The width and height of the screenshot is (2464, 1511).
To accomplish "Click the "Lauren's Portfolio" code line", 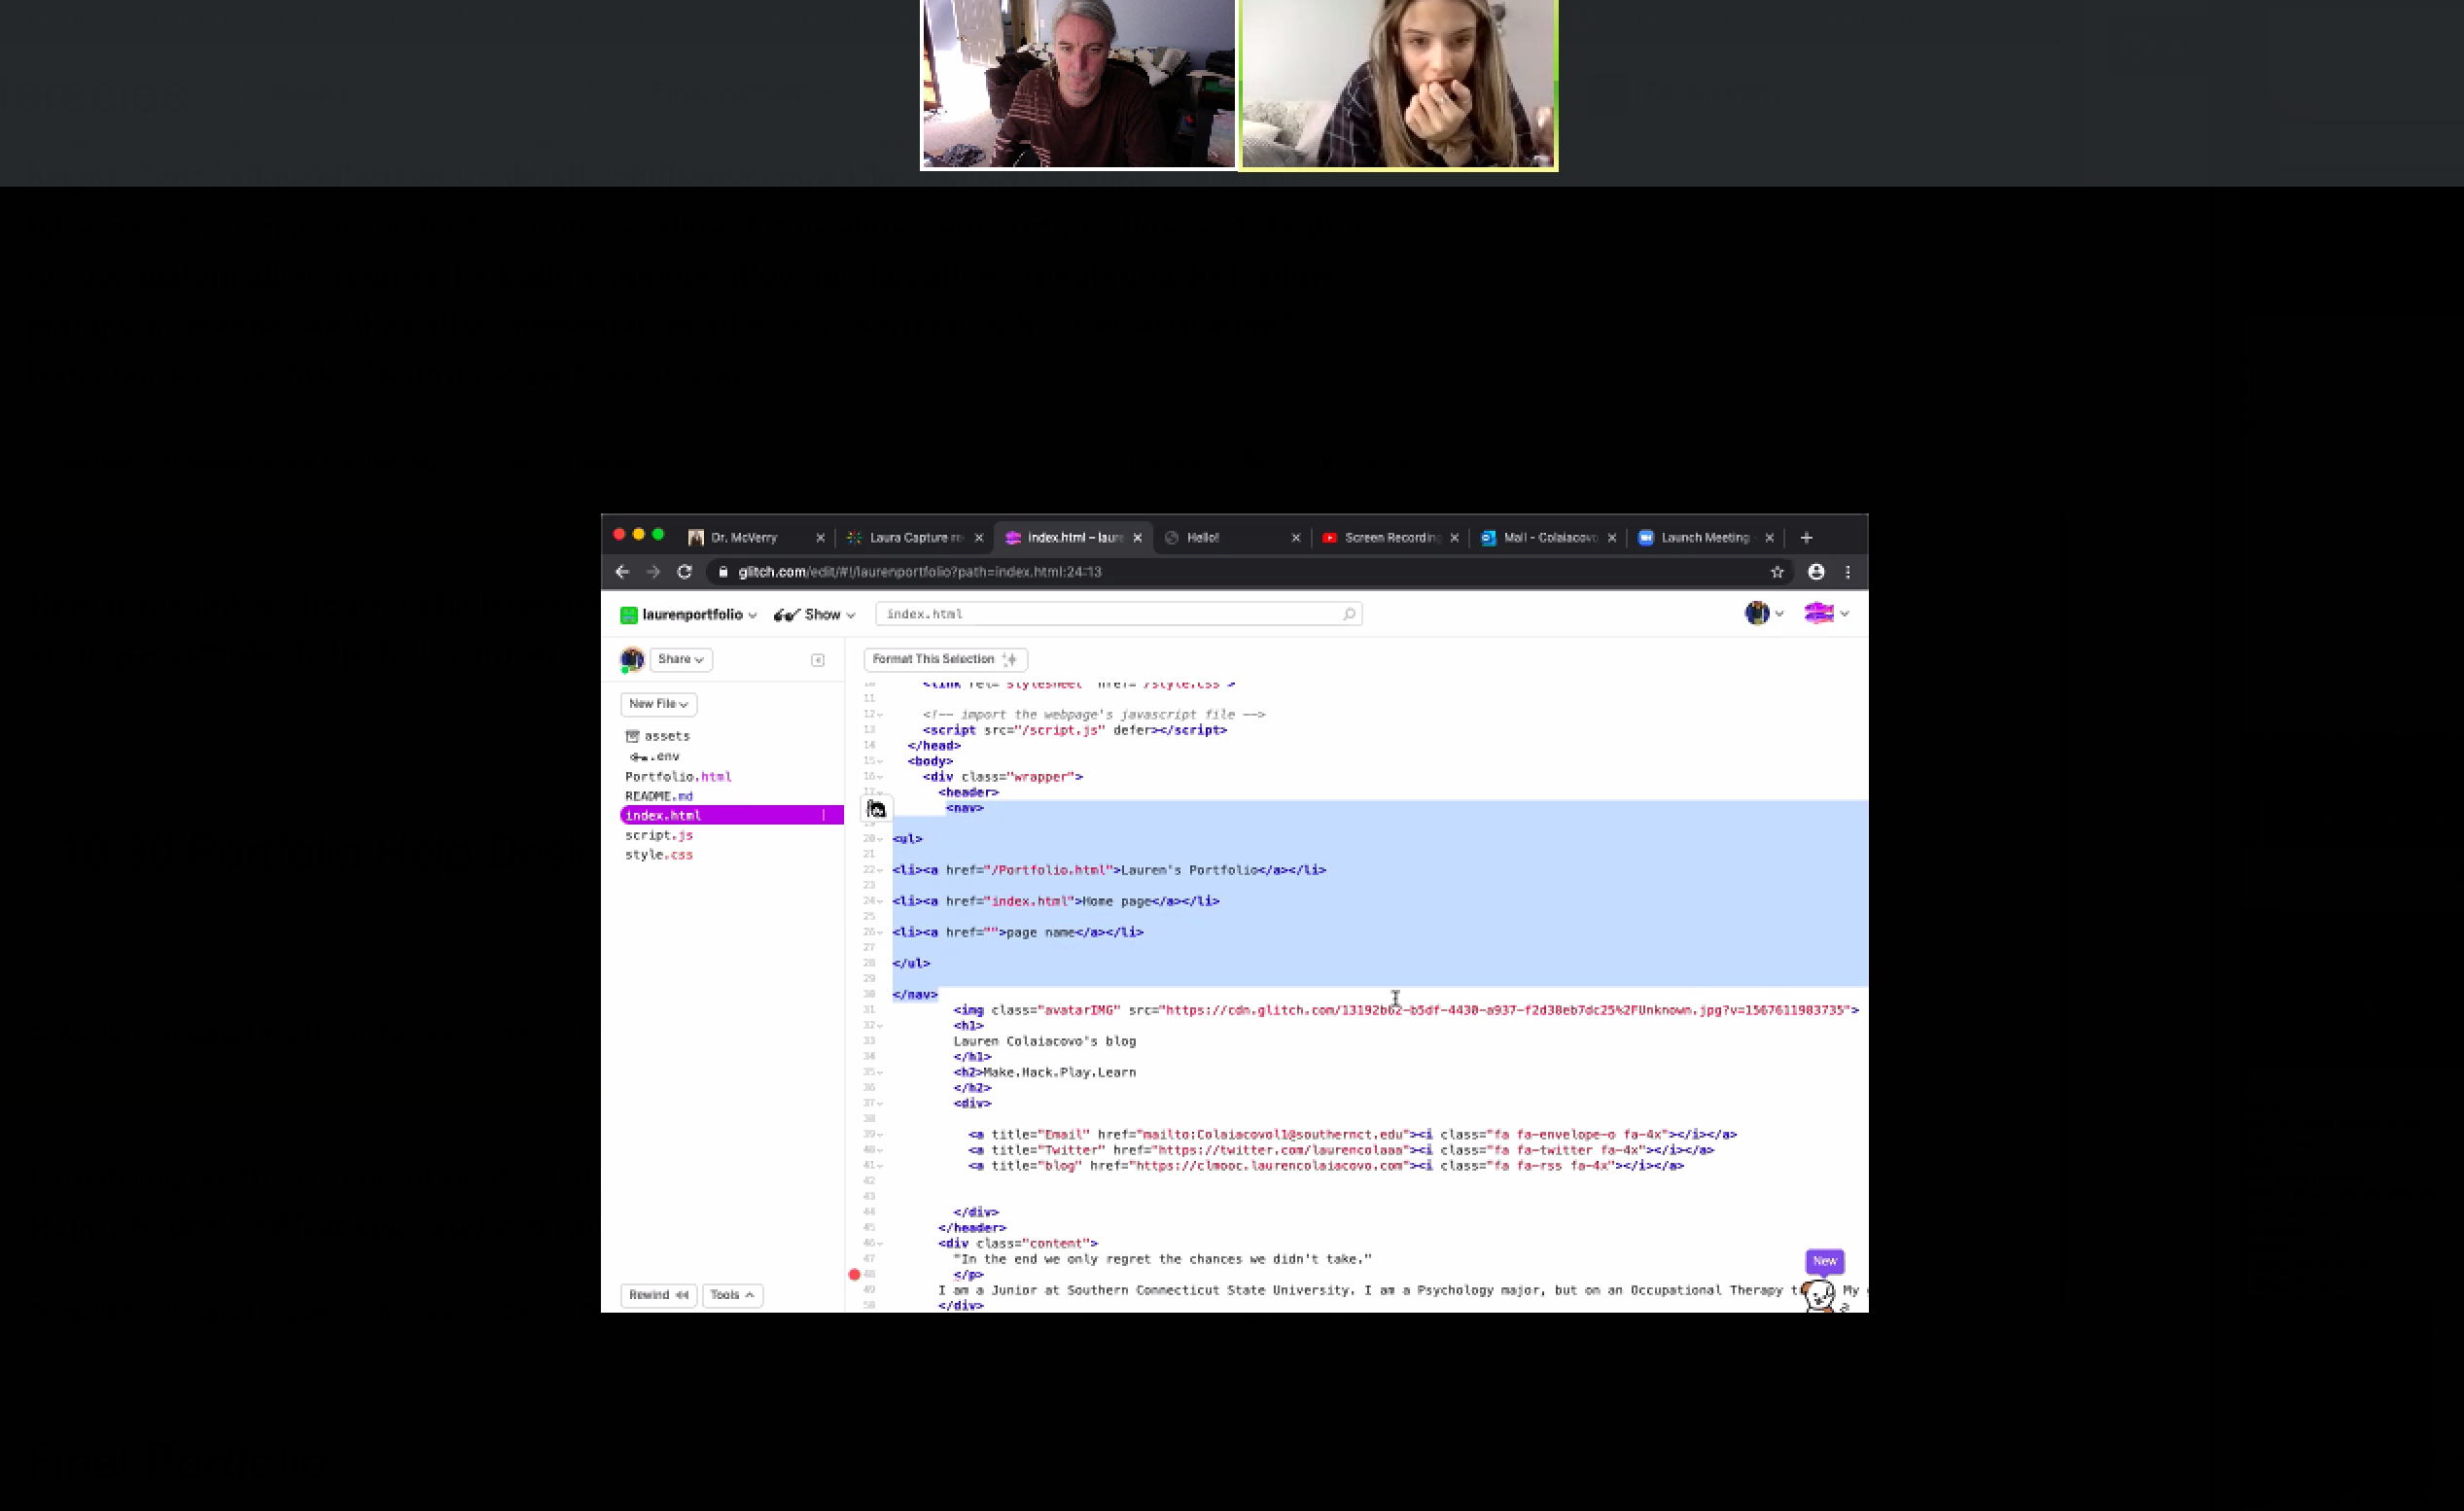I will click(1109, 870).
